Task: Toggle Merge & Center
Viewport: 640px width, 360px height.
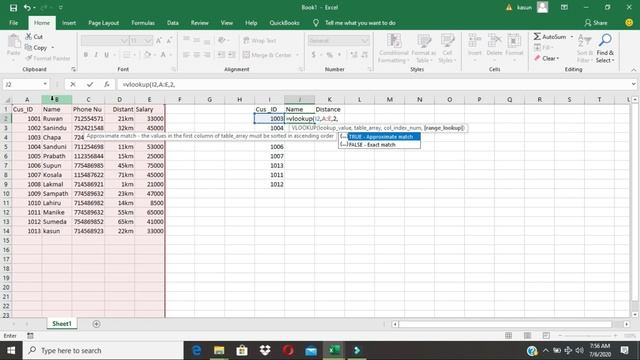Action: (267, 55)
